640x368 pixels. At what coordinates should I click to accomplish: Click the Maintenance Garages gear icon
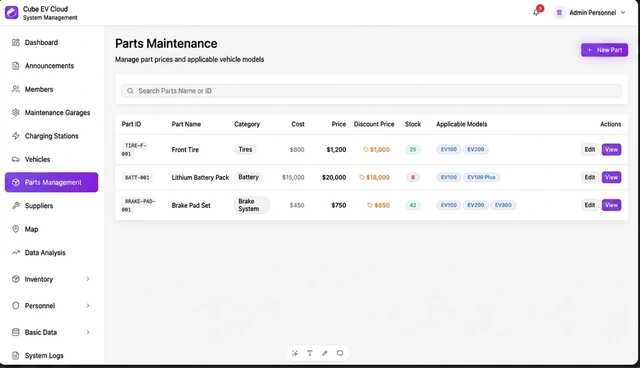pos(16,113)
